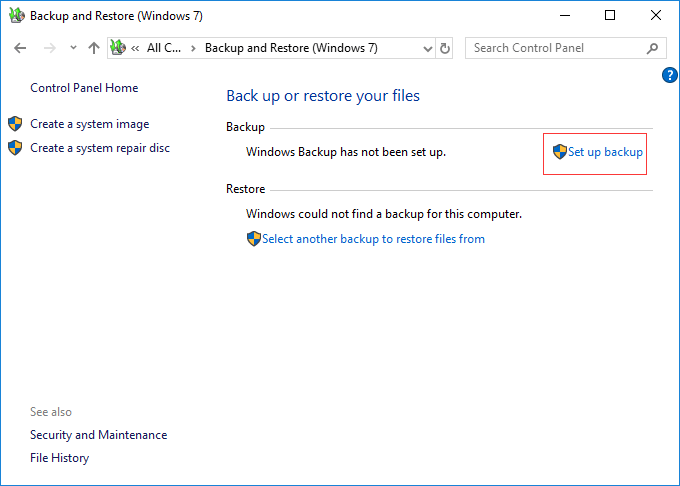Viewport: 680px width, 486px height.
Task: Click 'Windows could not find a backup' message
Action: (384, 214)
